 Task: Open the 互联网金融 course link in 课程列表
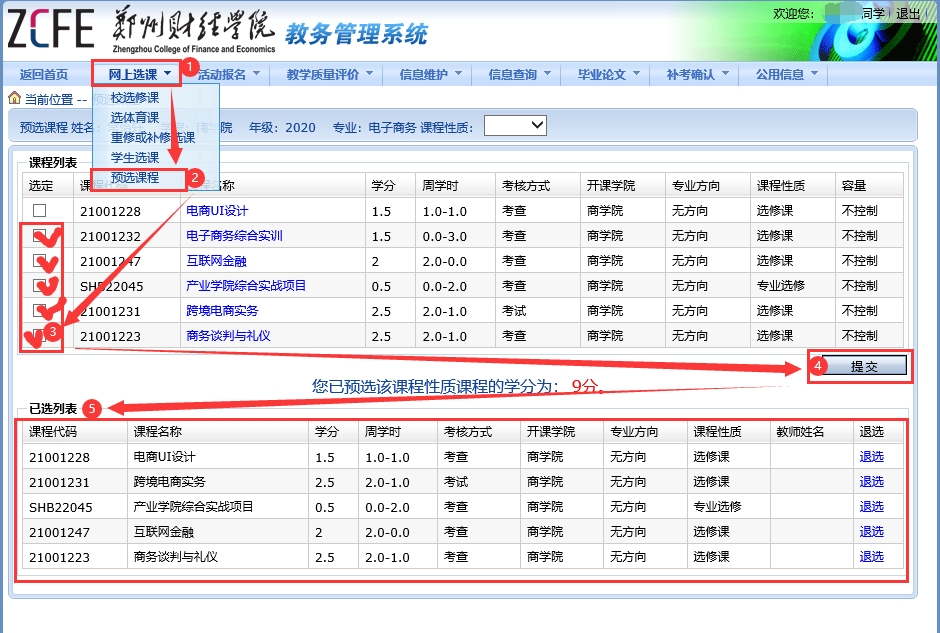(216, 261)
